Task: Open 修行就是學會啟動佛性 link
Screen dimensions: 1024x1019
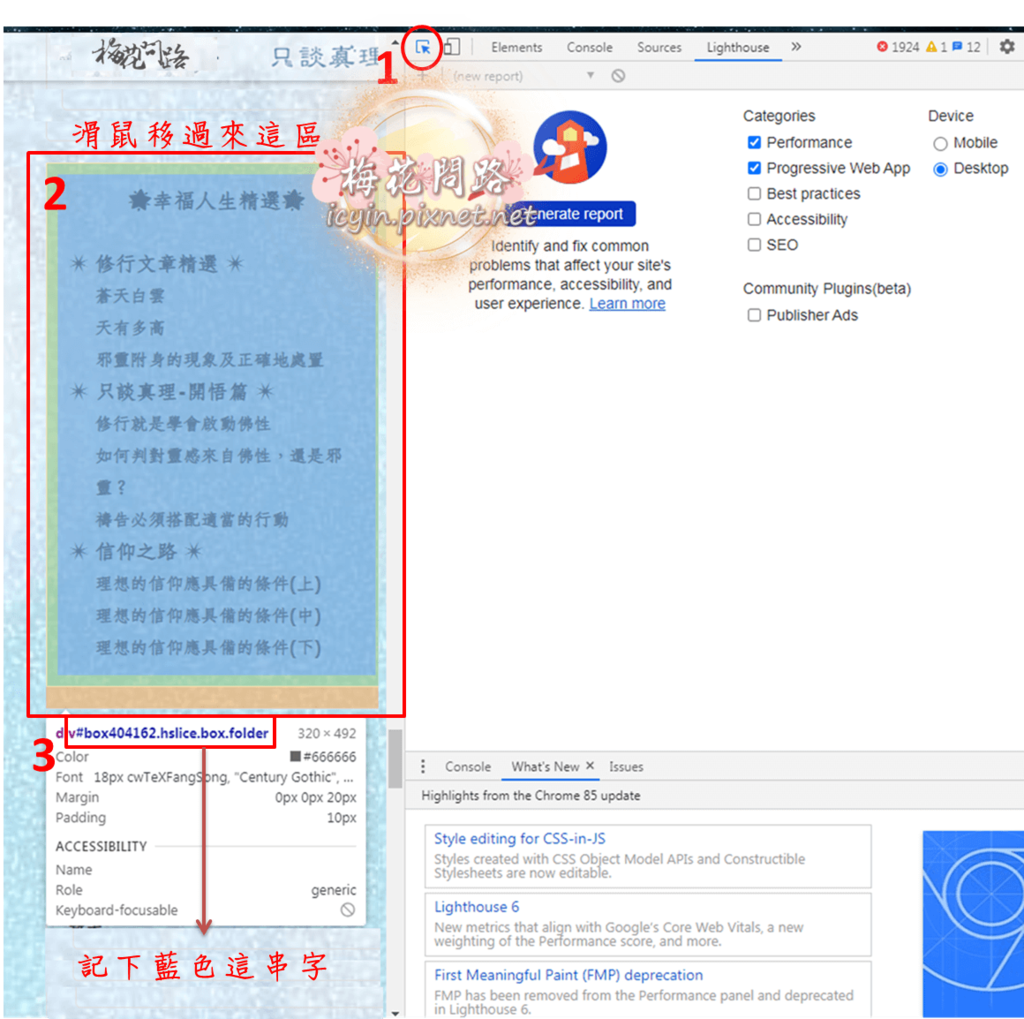Action: (x=183, y=424)
